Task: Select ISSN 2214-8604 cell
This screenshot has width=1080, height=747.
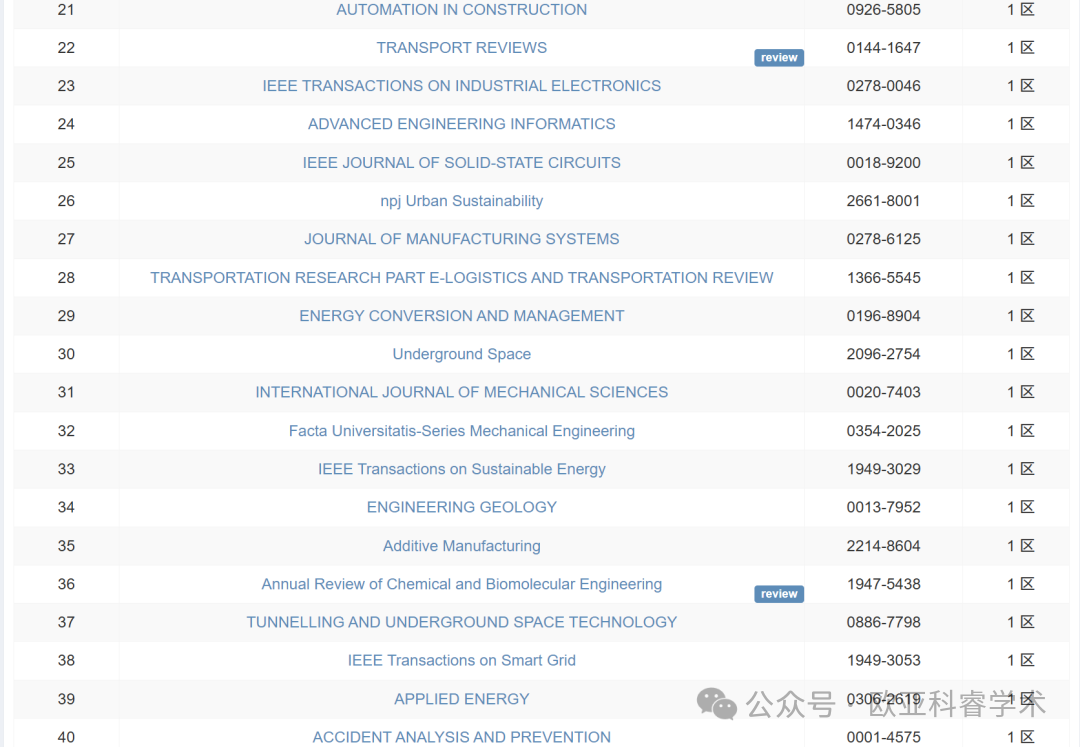Action: [884, 546]
